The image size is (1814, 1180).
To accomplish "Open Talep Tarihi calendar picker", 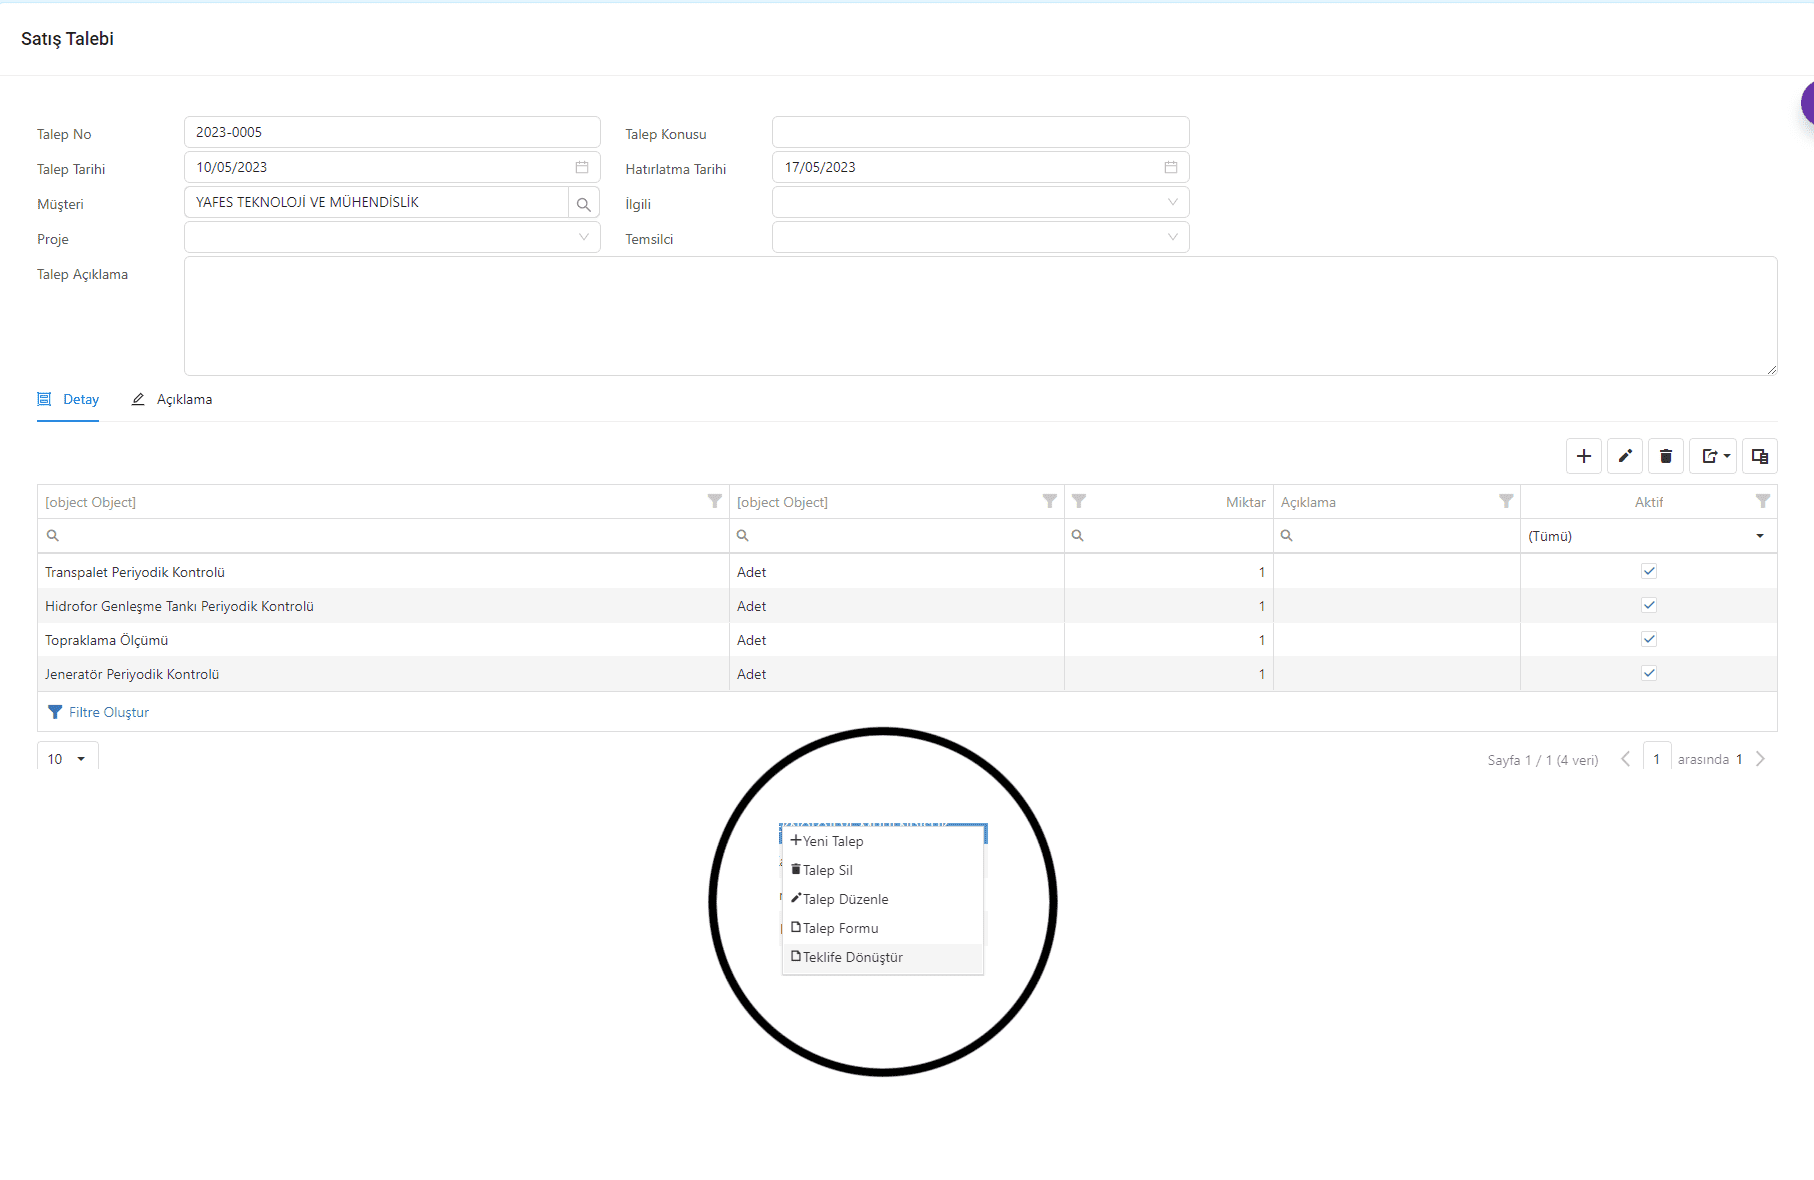I will click(582, 167).
